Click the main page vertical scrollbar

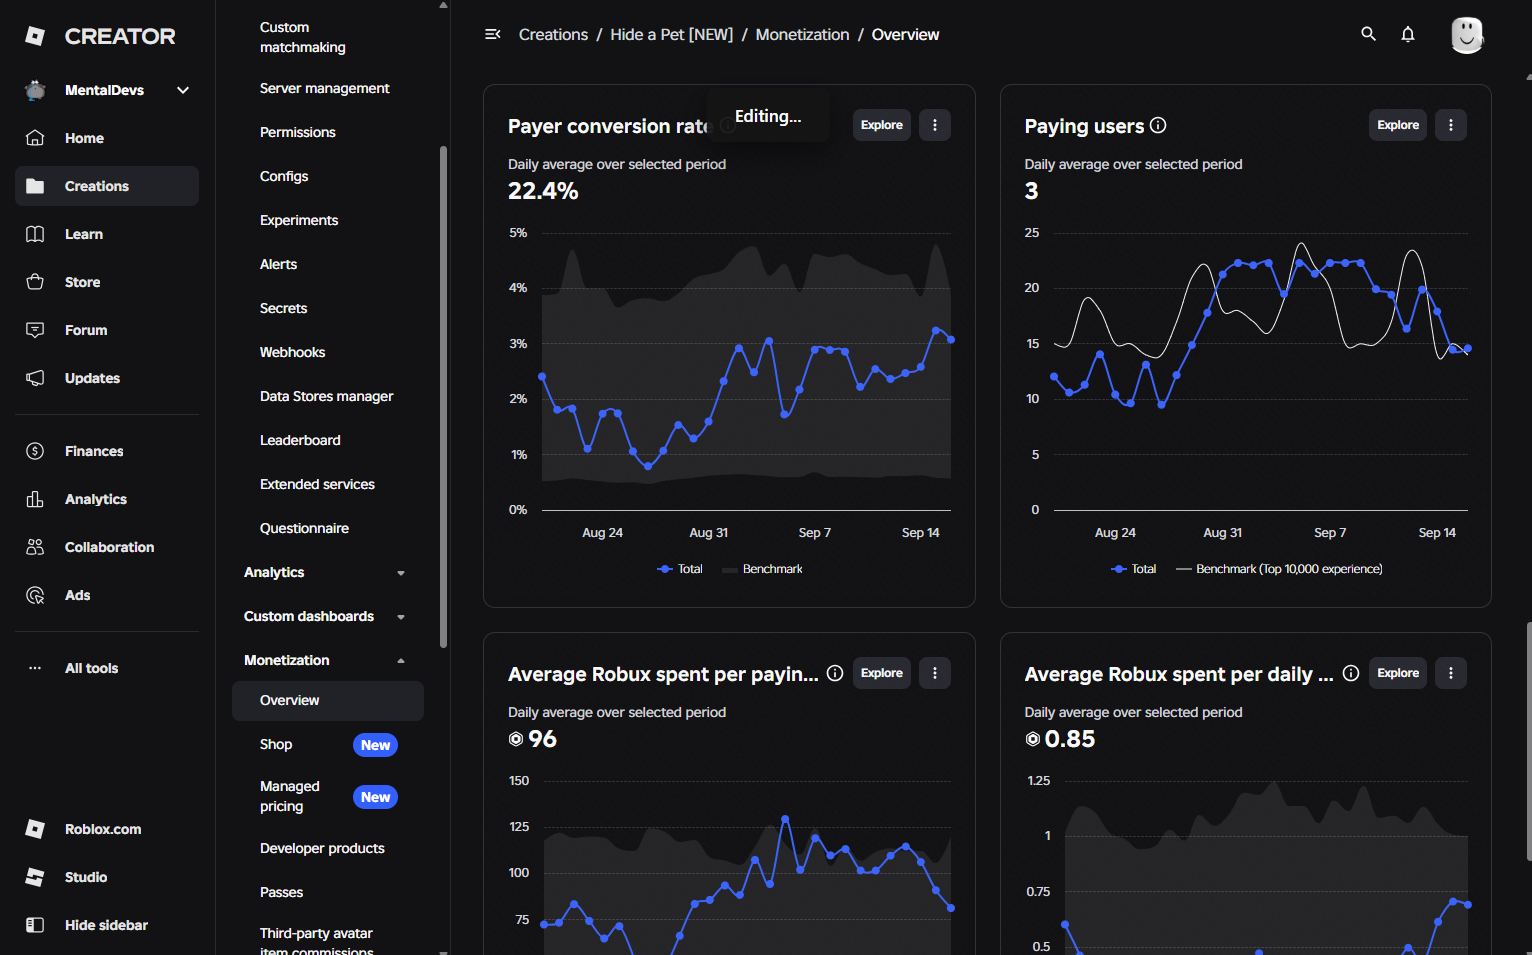1528,740
